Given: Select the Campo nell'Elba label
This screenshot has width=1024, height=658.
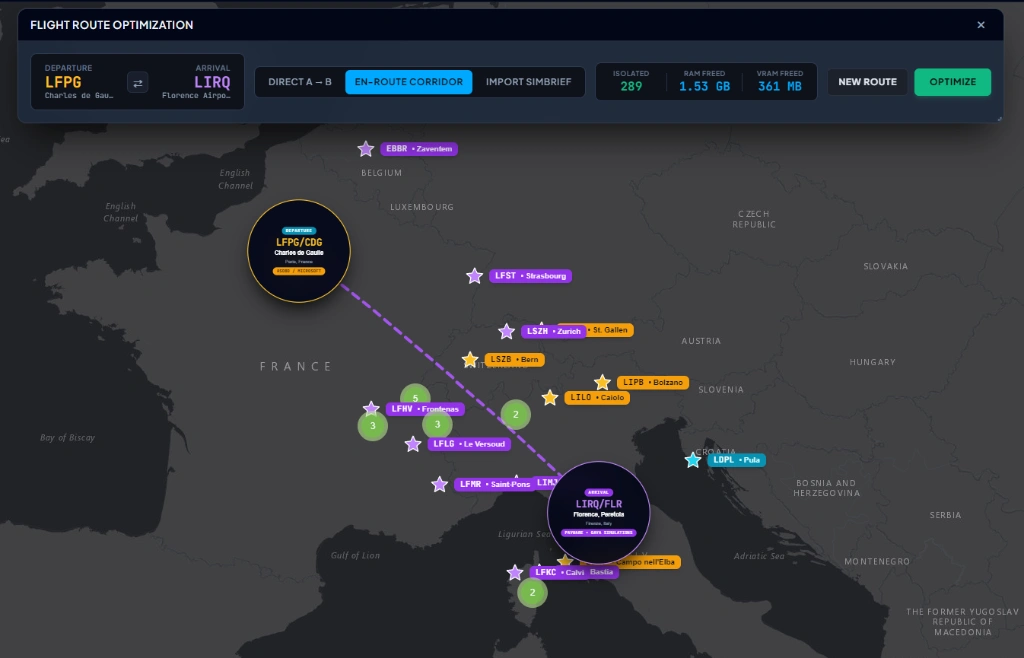Looking at the screenshot, I should click(647, 562).
